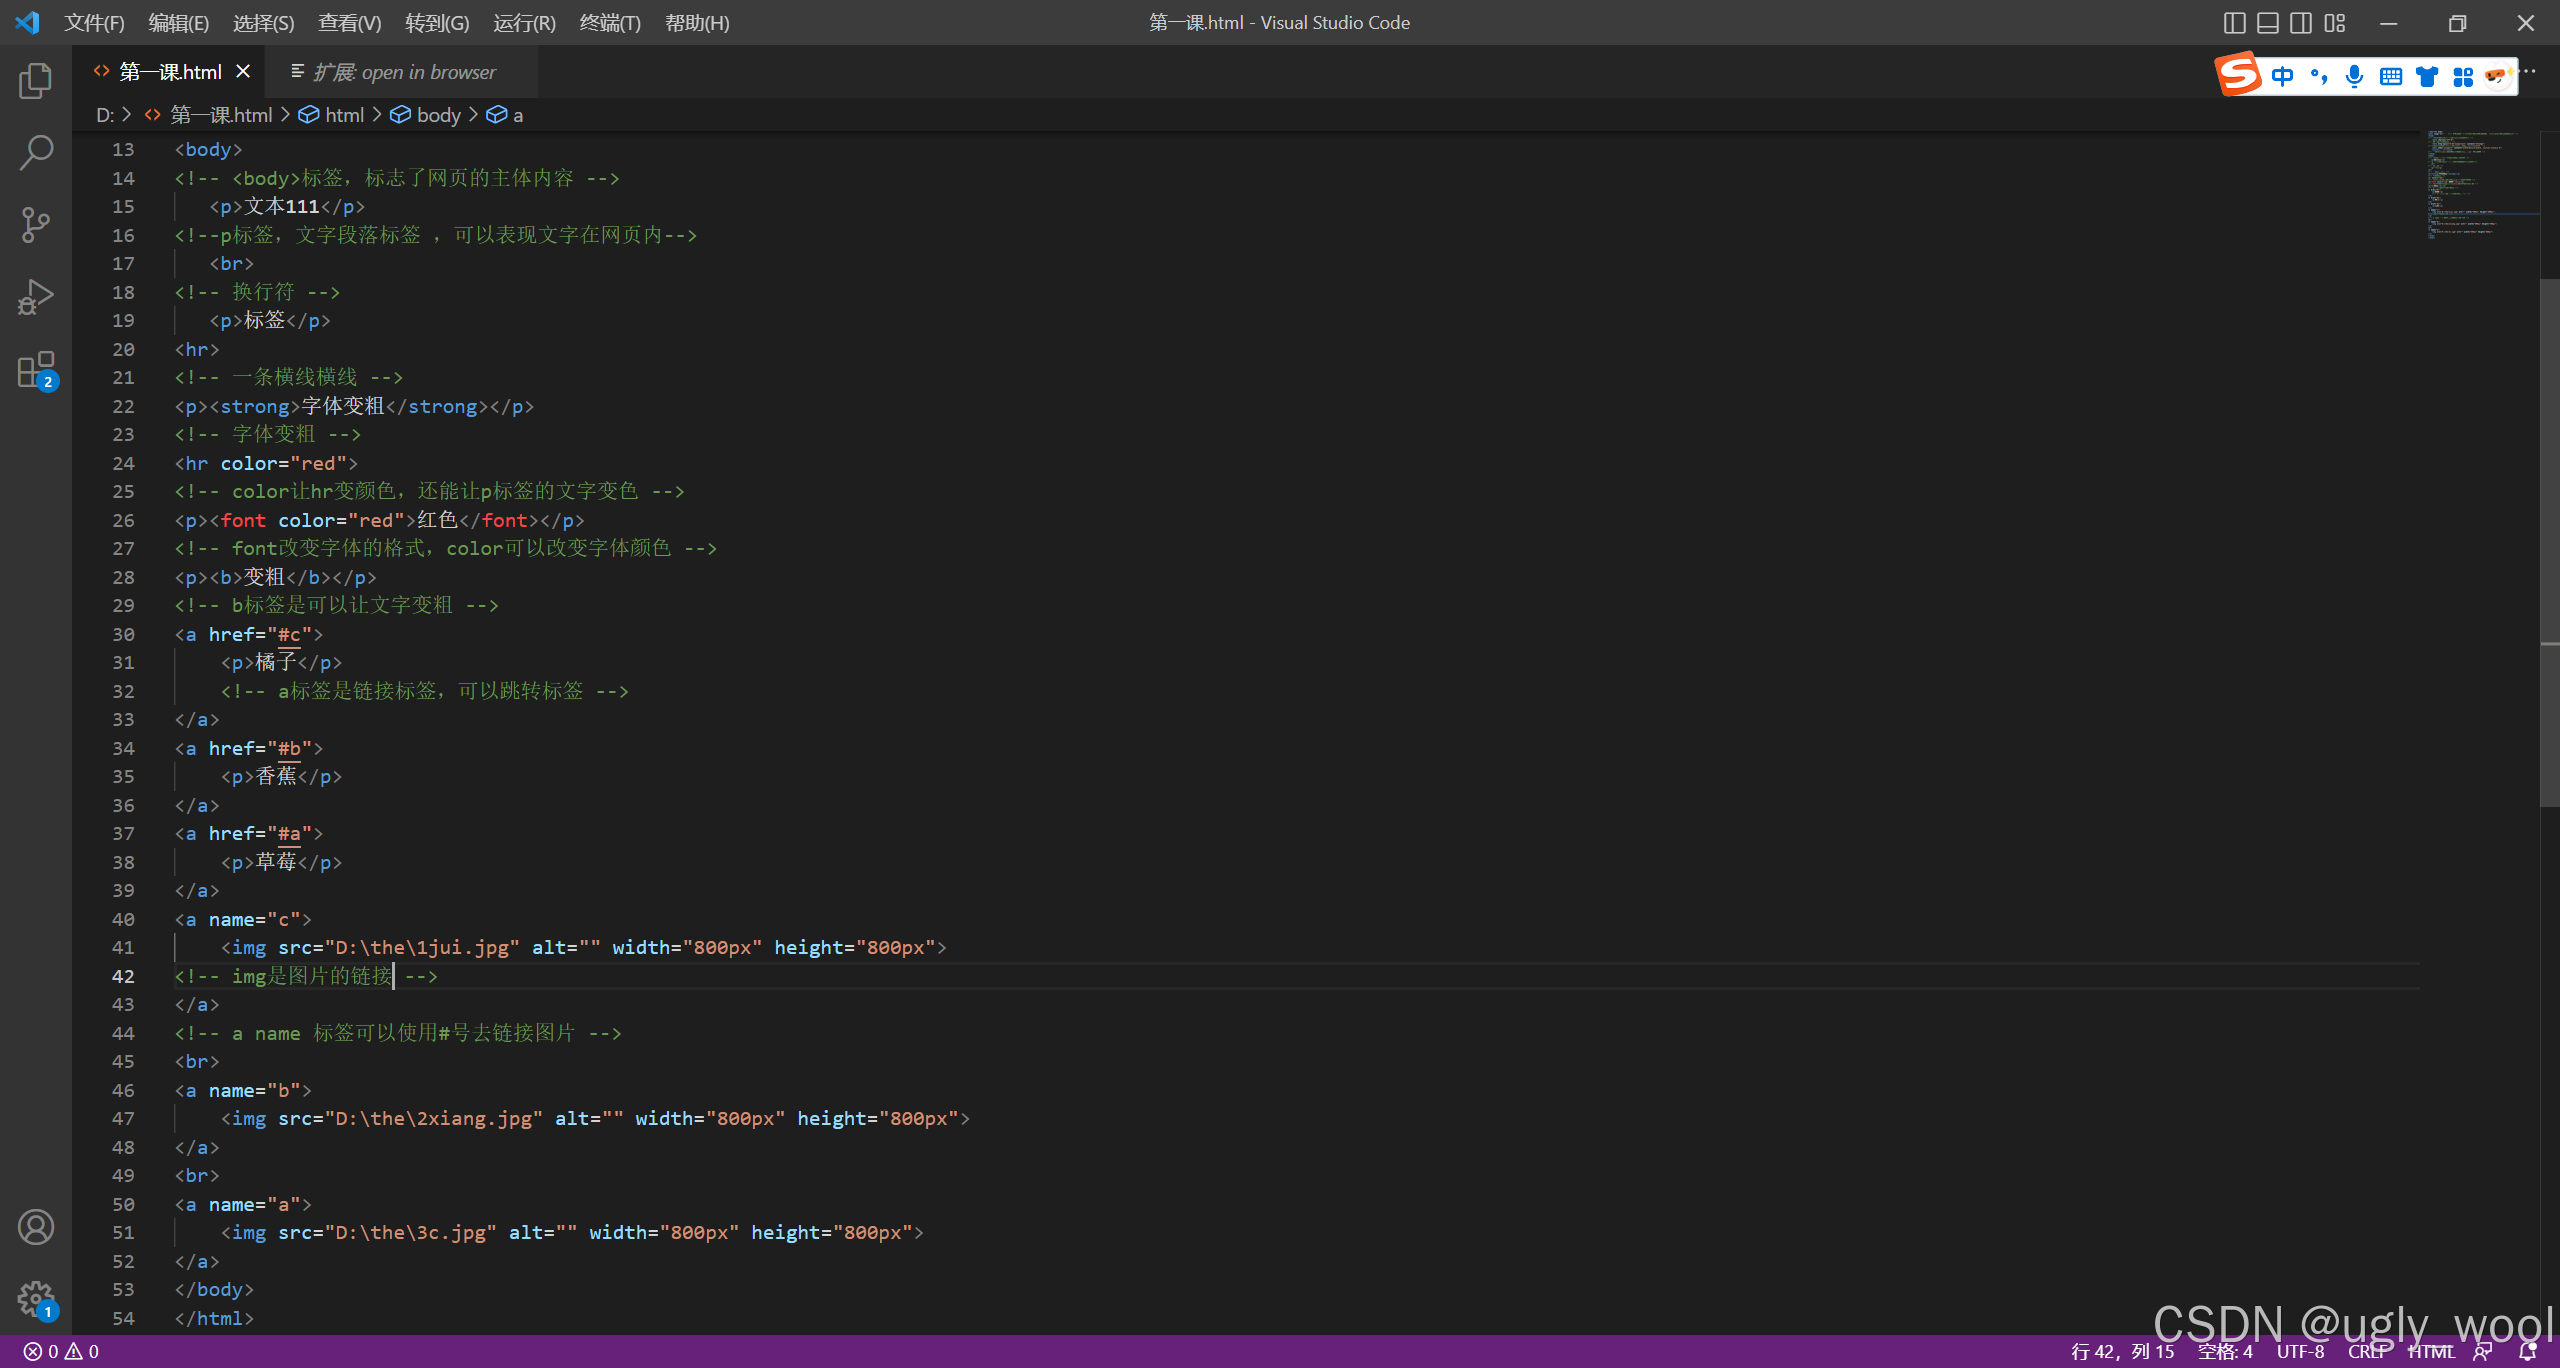The image size is (2560, 1368).
Task: Click the notifications bell in status bar
Action: tap(2528, 1352)
